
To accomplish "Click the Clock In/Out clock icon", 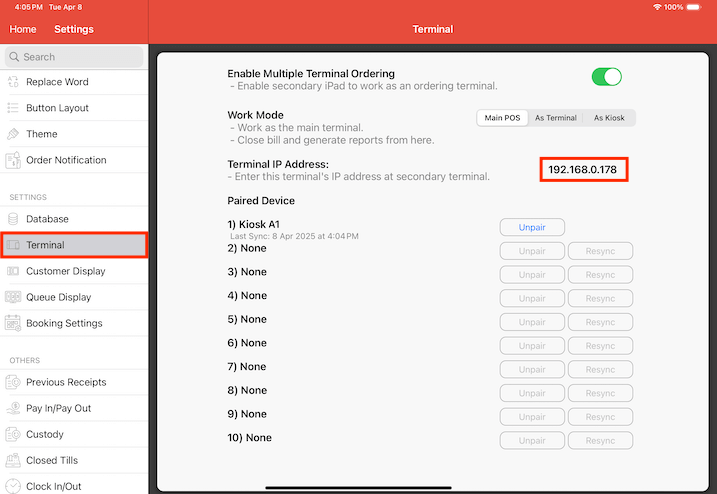I will (13, 486).
